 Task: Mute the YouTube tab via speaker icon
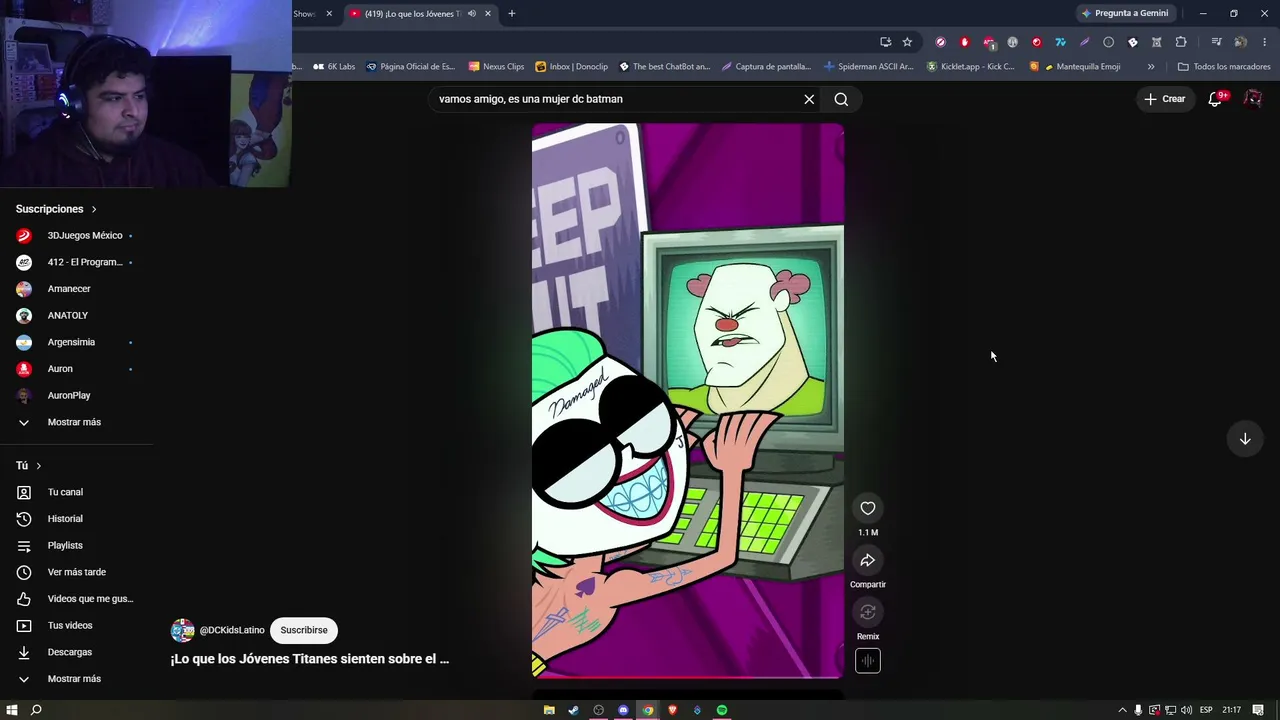[x=472, y=13]
